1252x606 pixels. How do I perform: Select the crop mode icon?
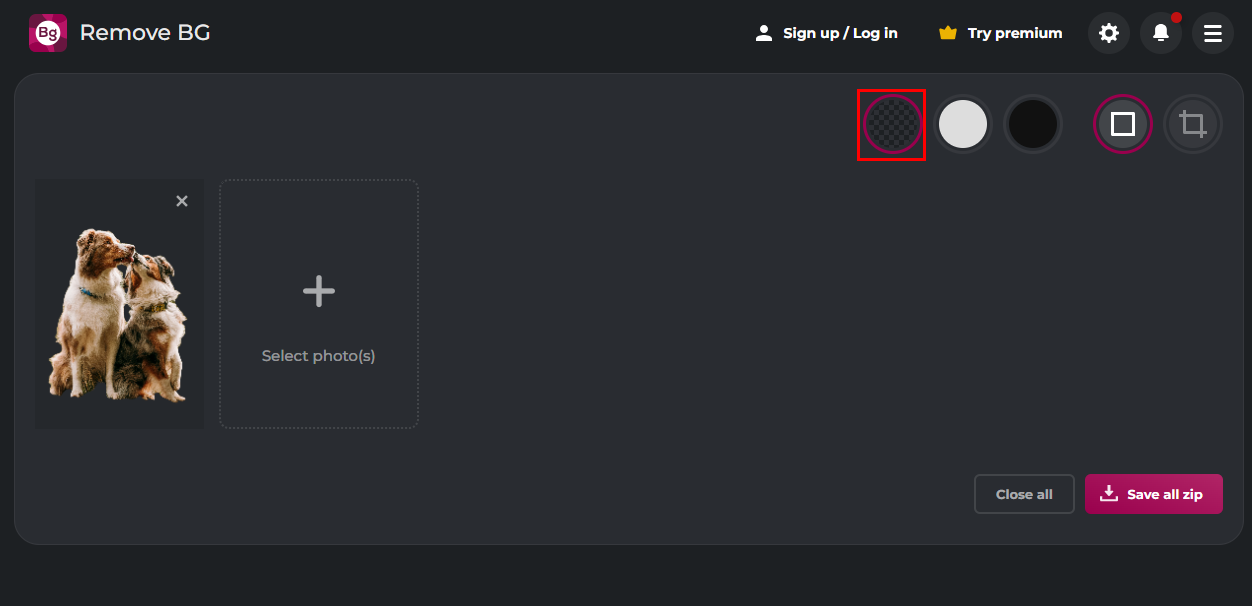point(1192,124)
